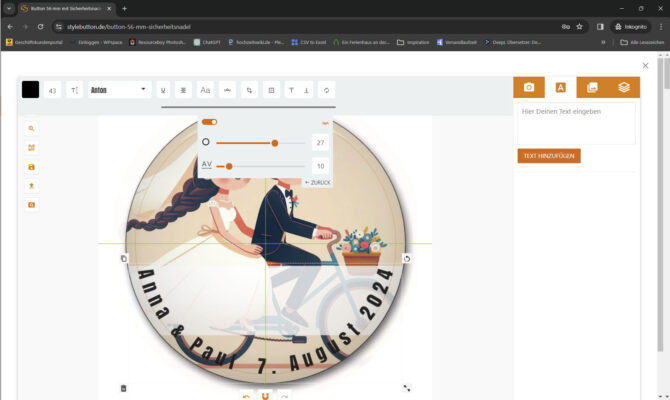Click the rotate handle on text box

pos(407,259)
